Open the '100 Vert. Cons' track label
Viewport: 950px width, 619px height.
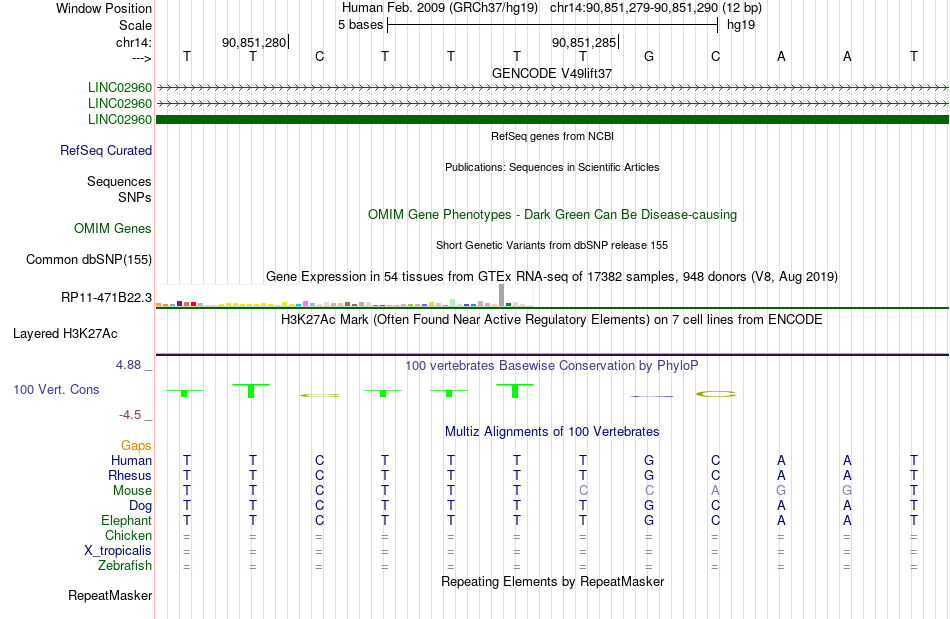(56, 389)
